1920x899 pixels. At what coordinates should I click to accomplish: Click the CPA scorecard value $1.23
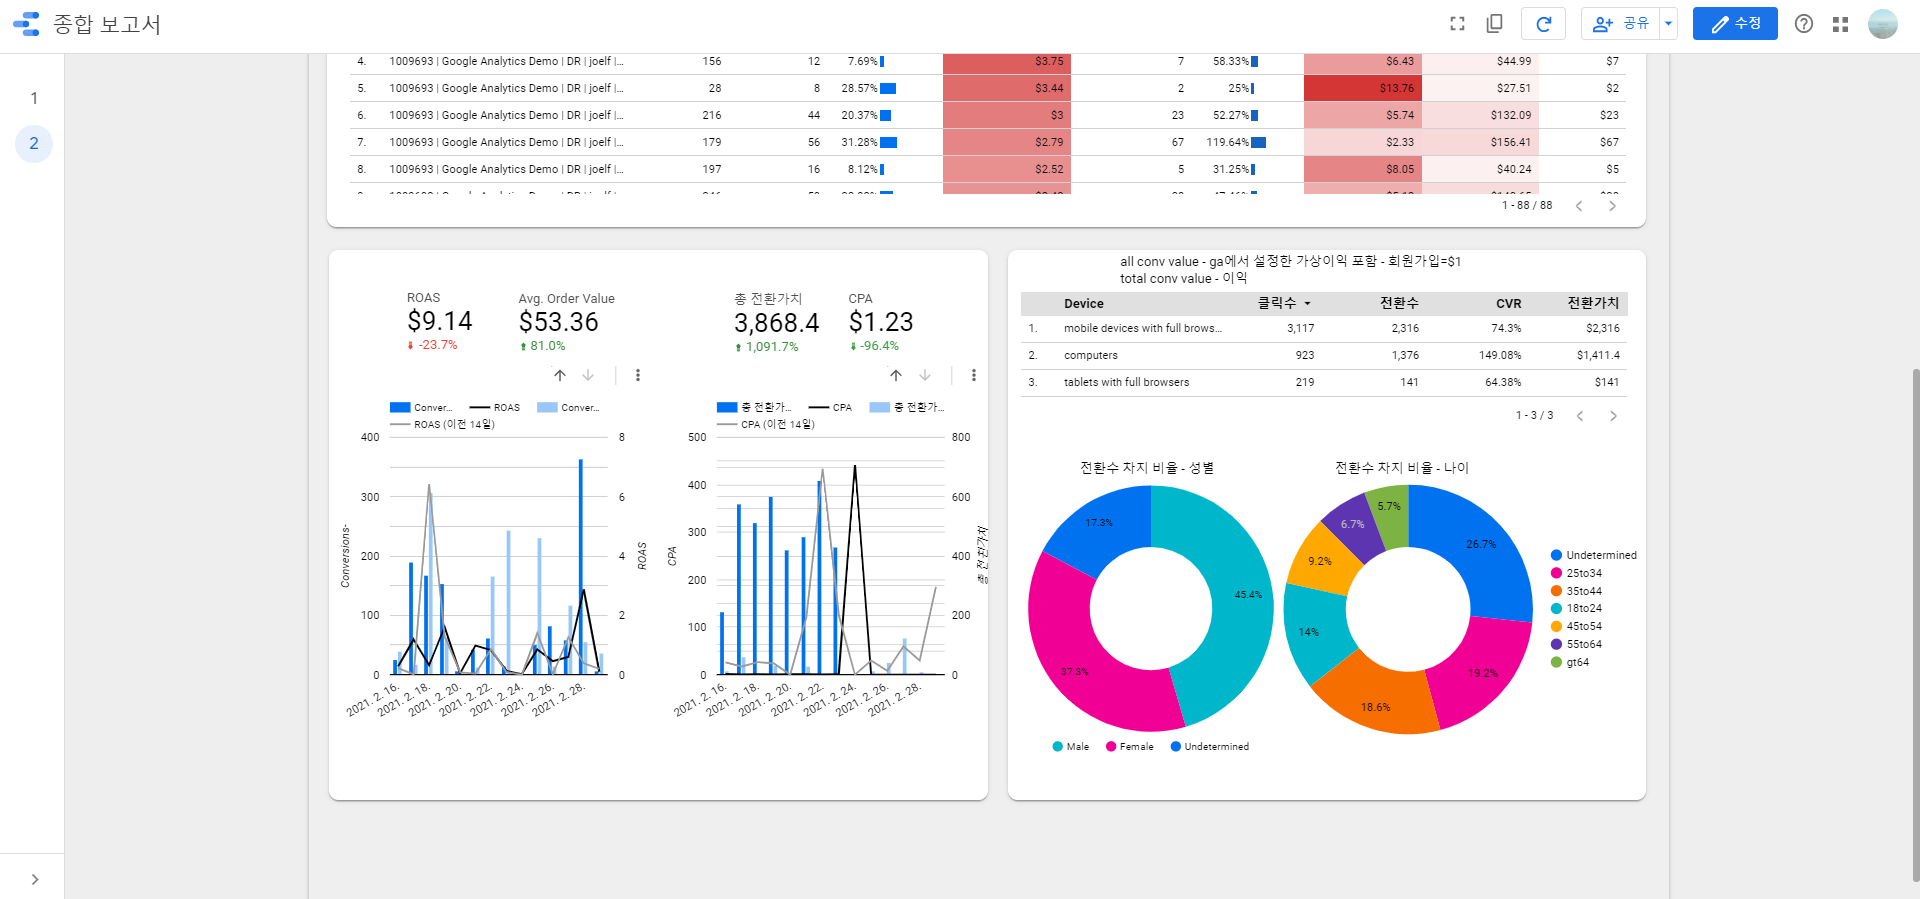881,322
